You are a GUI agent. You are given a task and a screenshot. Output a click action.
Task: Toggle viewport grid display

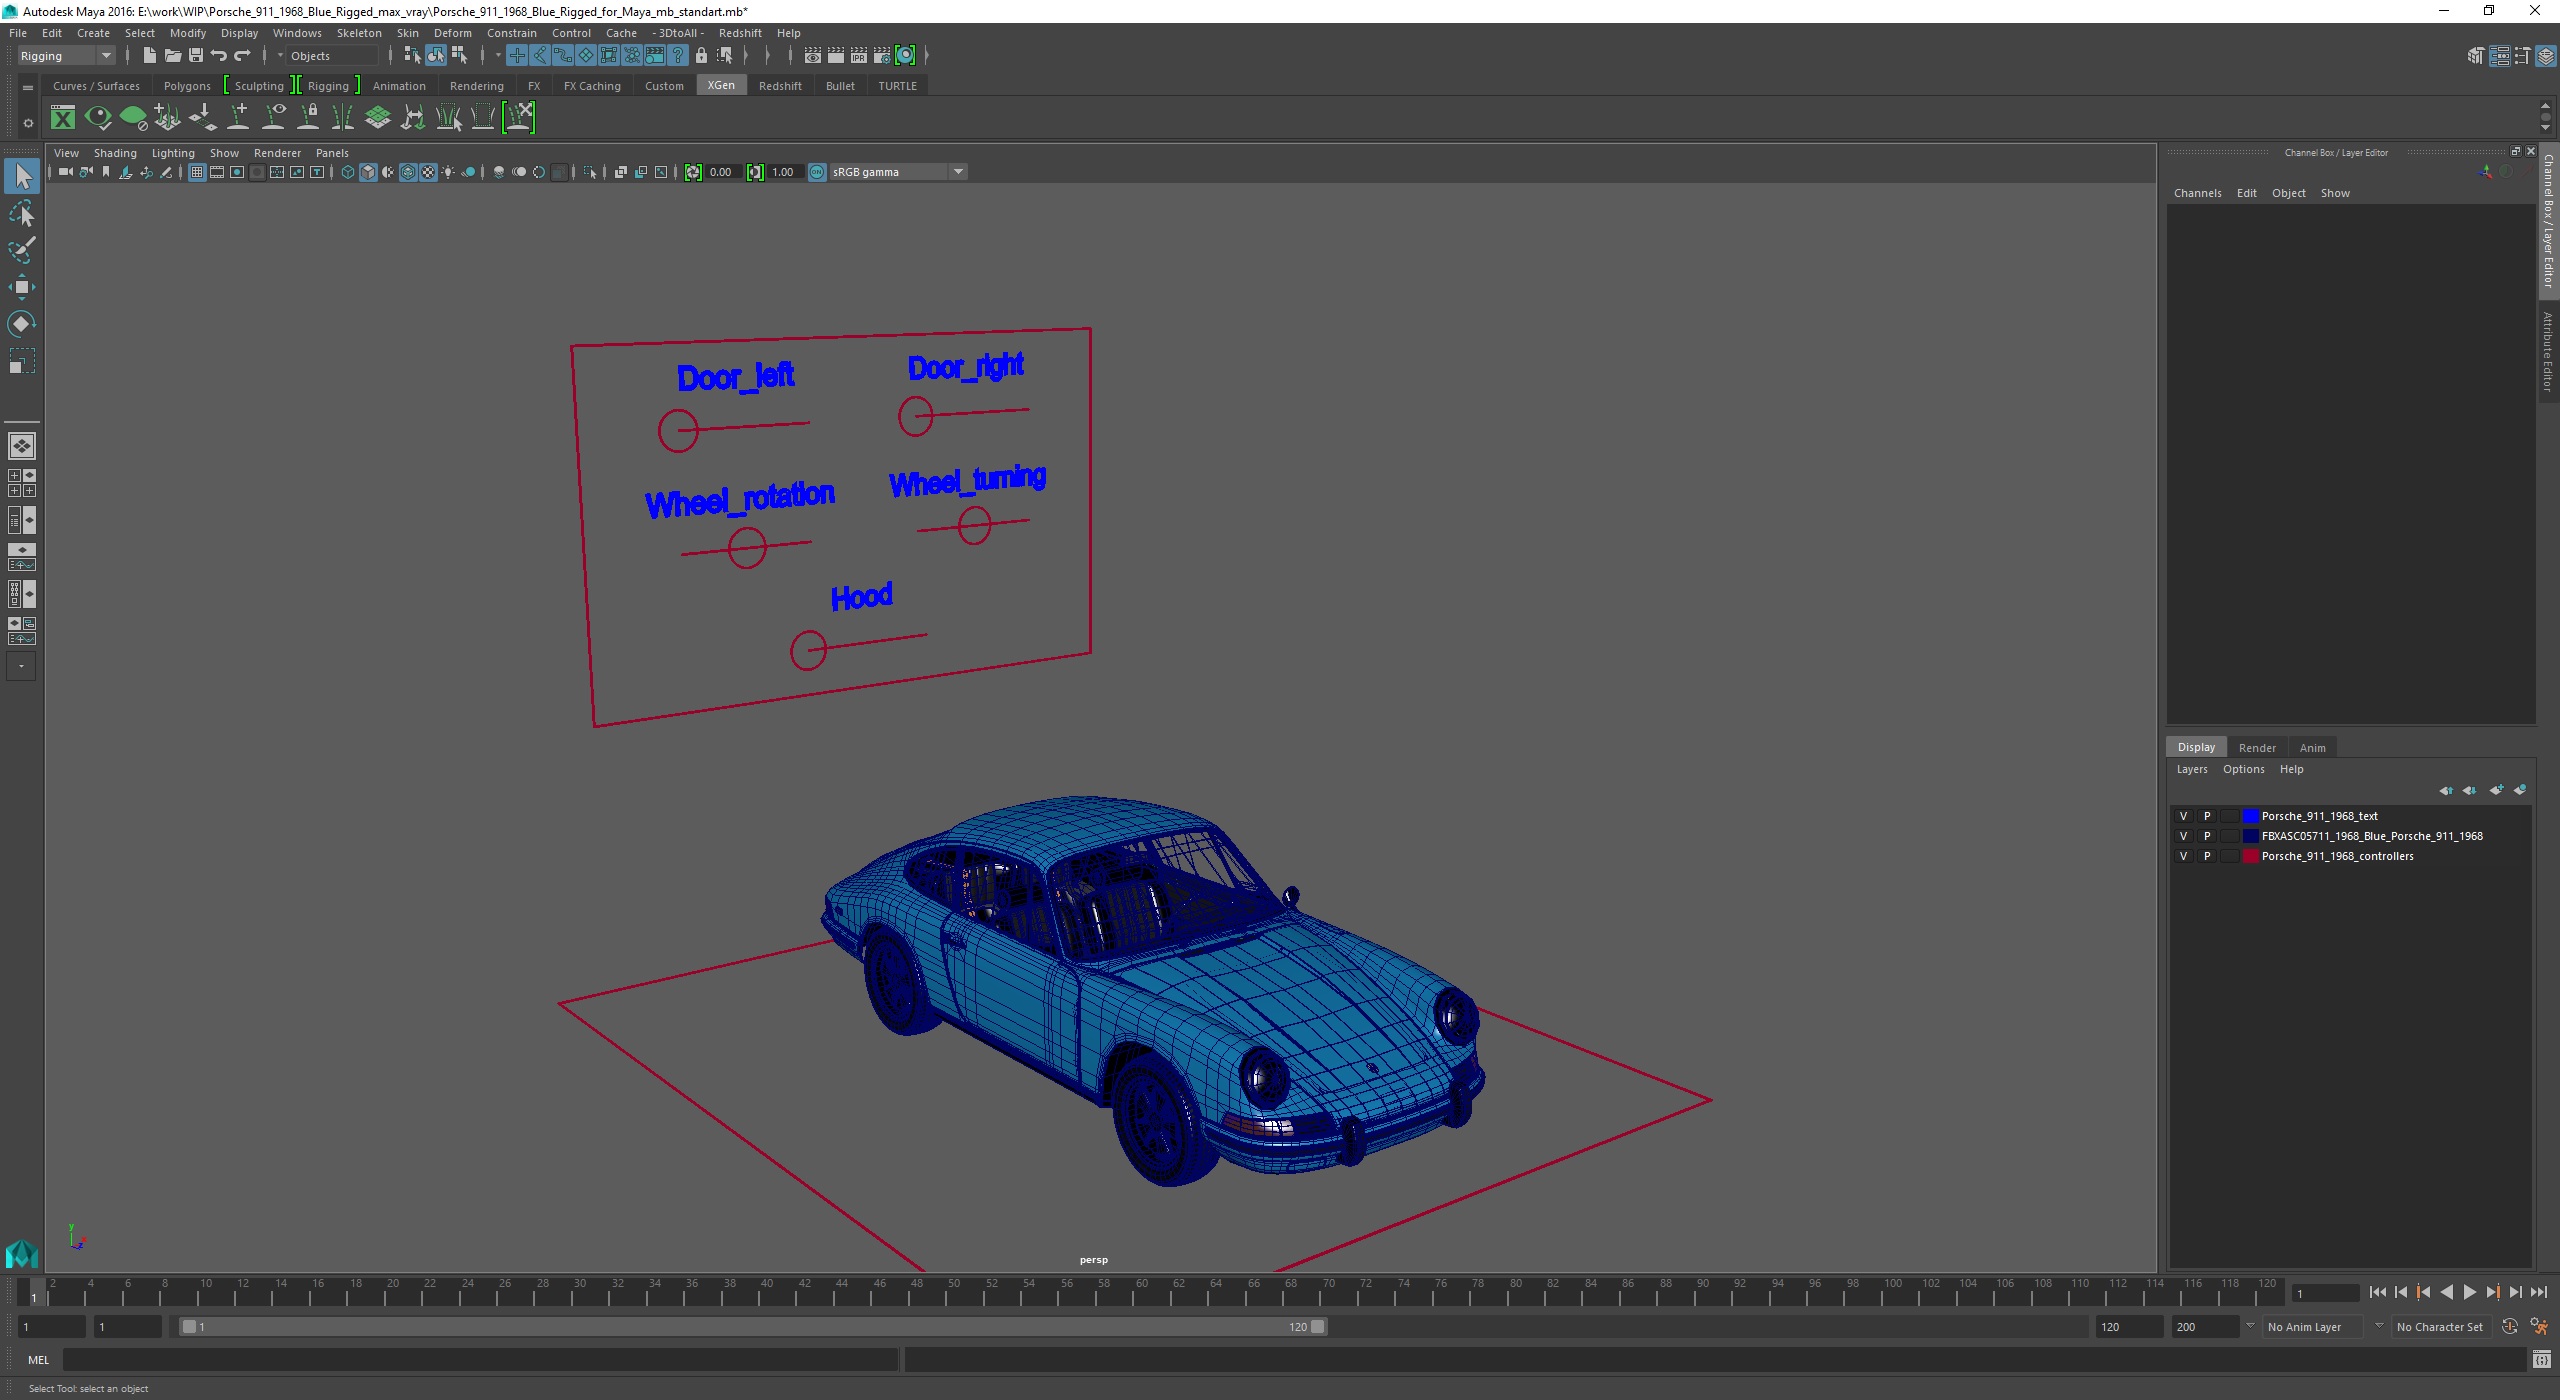tap(197, 172)
